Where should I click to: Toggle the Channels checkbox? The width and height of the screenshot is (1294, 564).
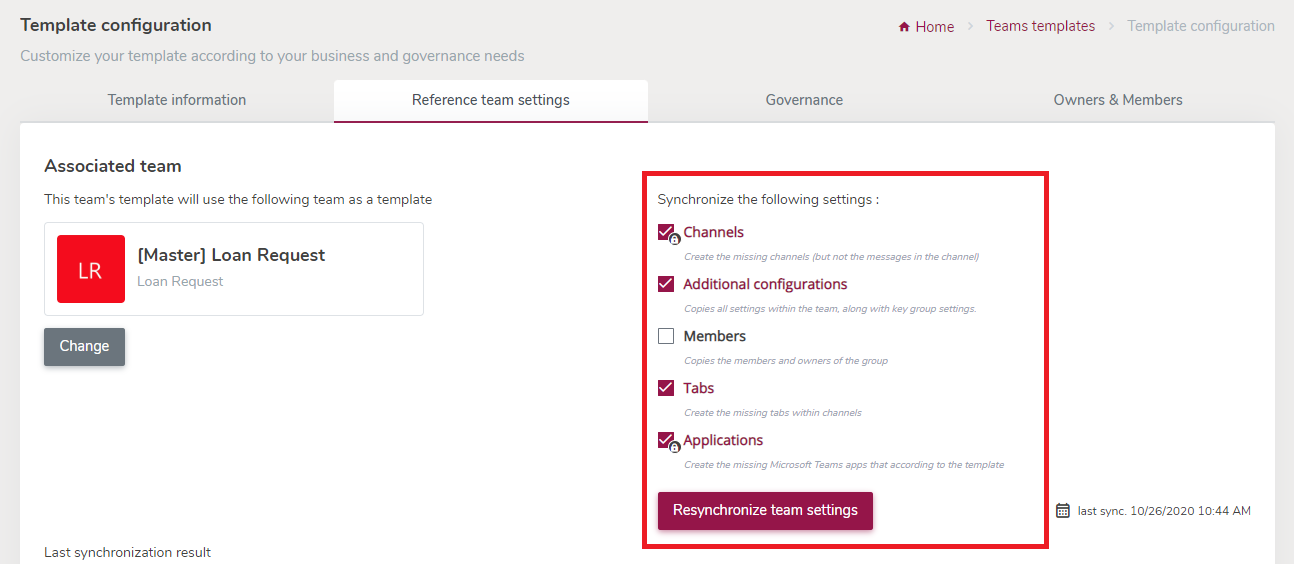point(666,232)
